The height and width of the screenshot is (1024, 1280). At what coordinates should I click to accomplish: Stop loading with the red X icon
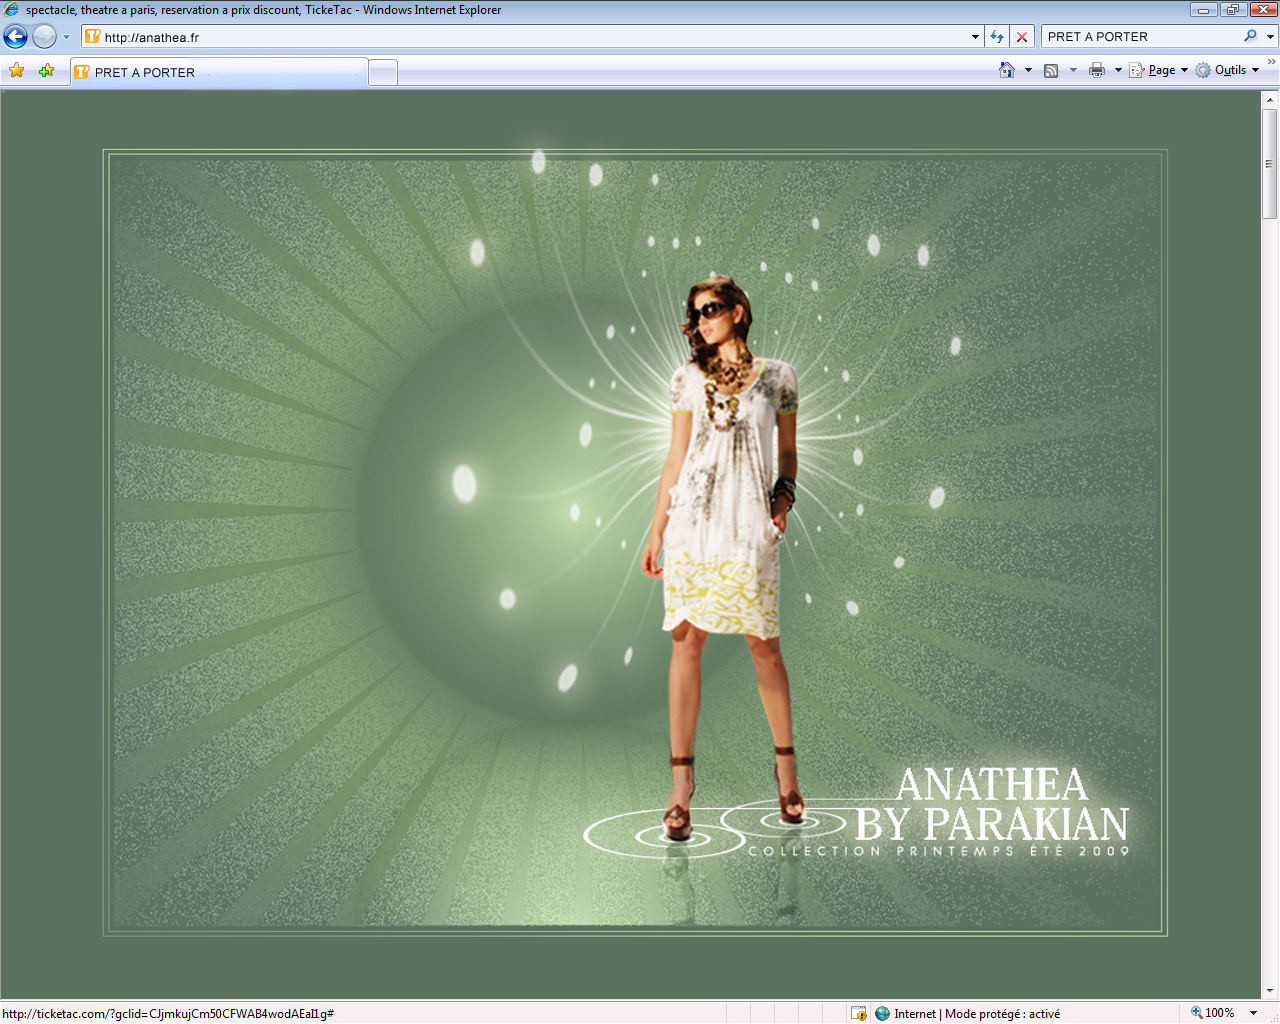1022,37
